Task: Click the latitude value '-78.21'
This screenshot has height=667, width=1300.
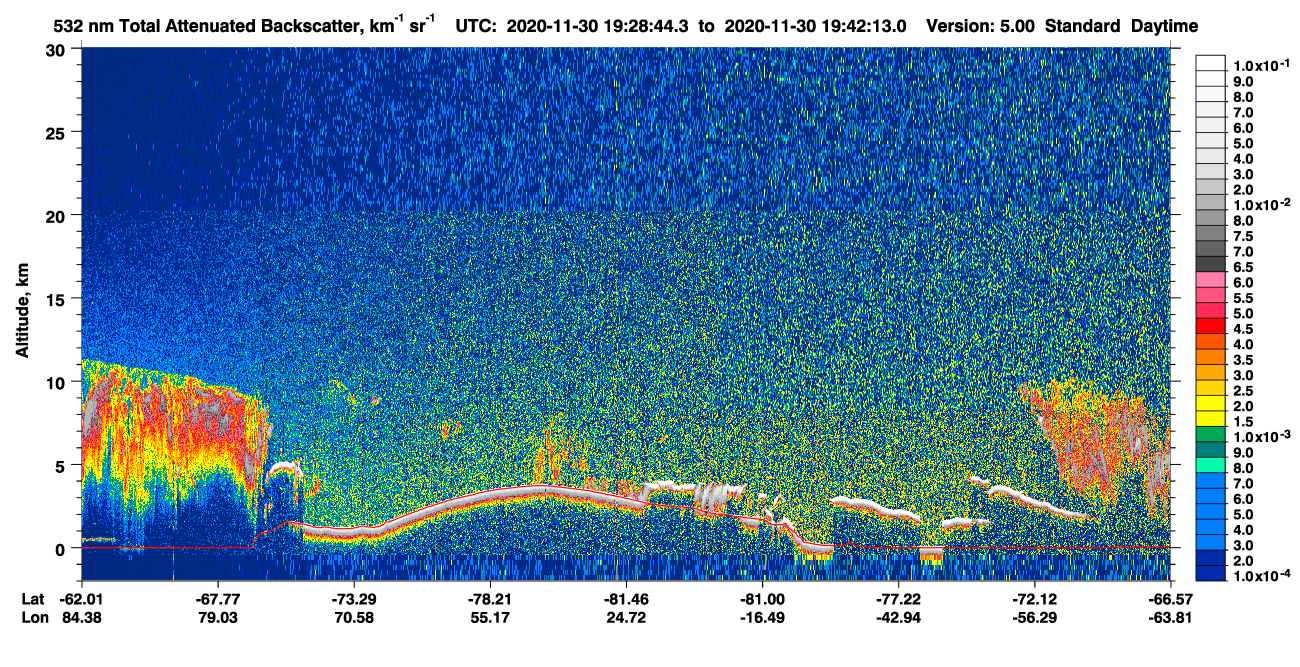Action: pyautogui.click(x=490, y=599)
